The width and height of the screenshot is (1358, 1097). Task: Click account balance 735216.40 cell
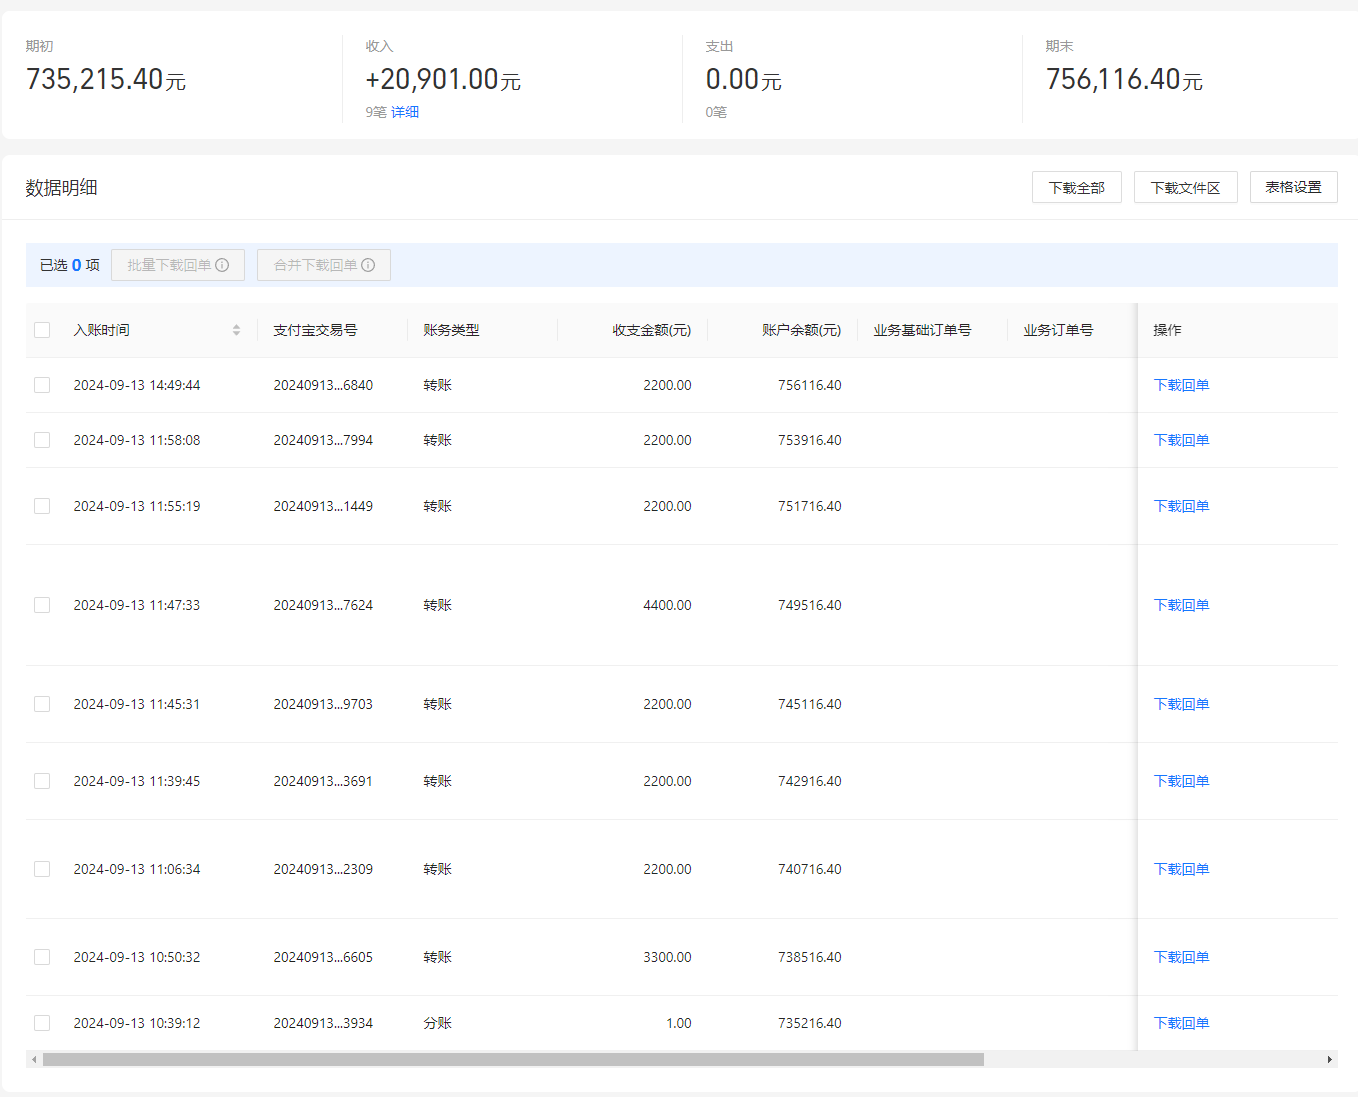pos(810,1023)
